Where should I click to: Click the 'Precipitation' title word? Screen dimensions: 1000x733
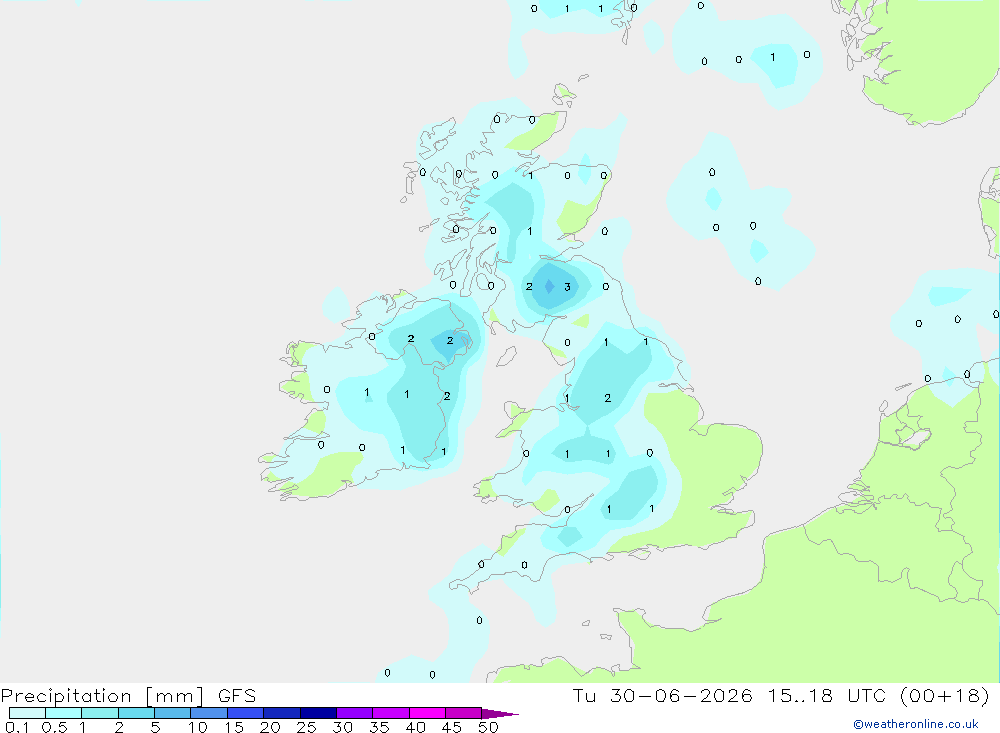[66, 695]
